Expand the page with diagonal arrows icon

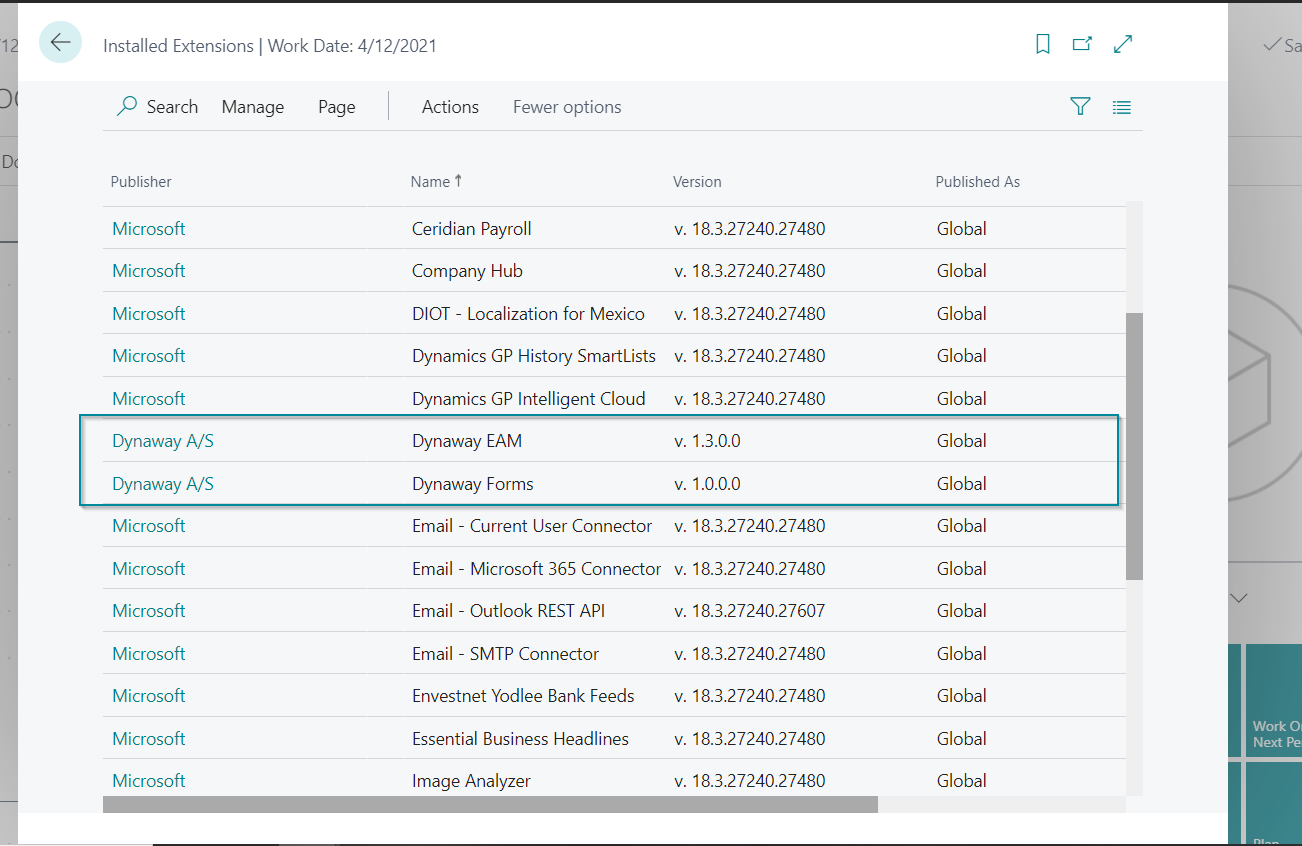click(x=1123, y=44)
